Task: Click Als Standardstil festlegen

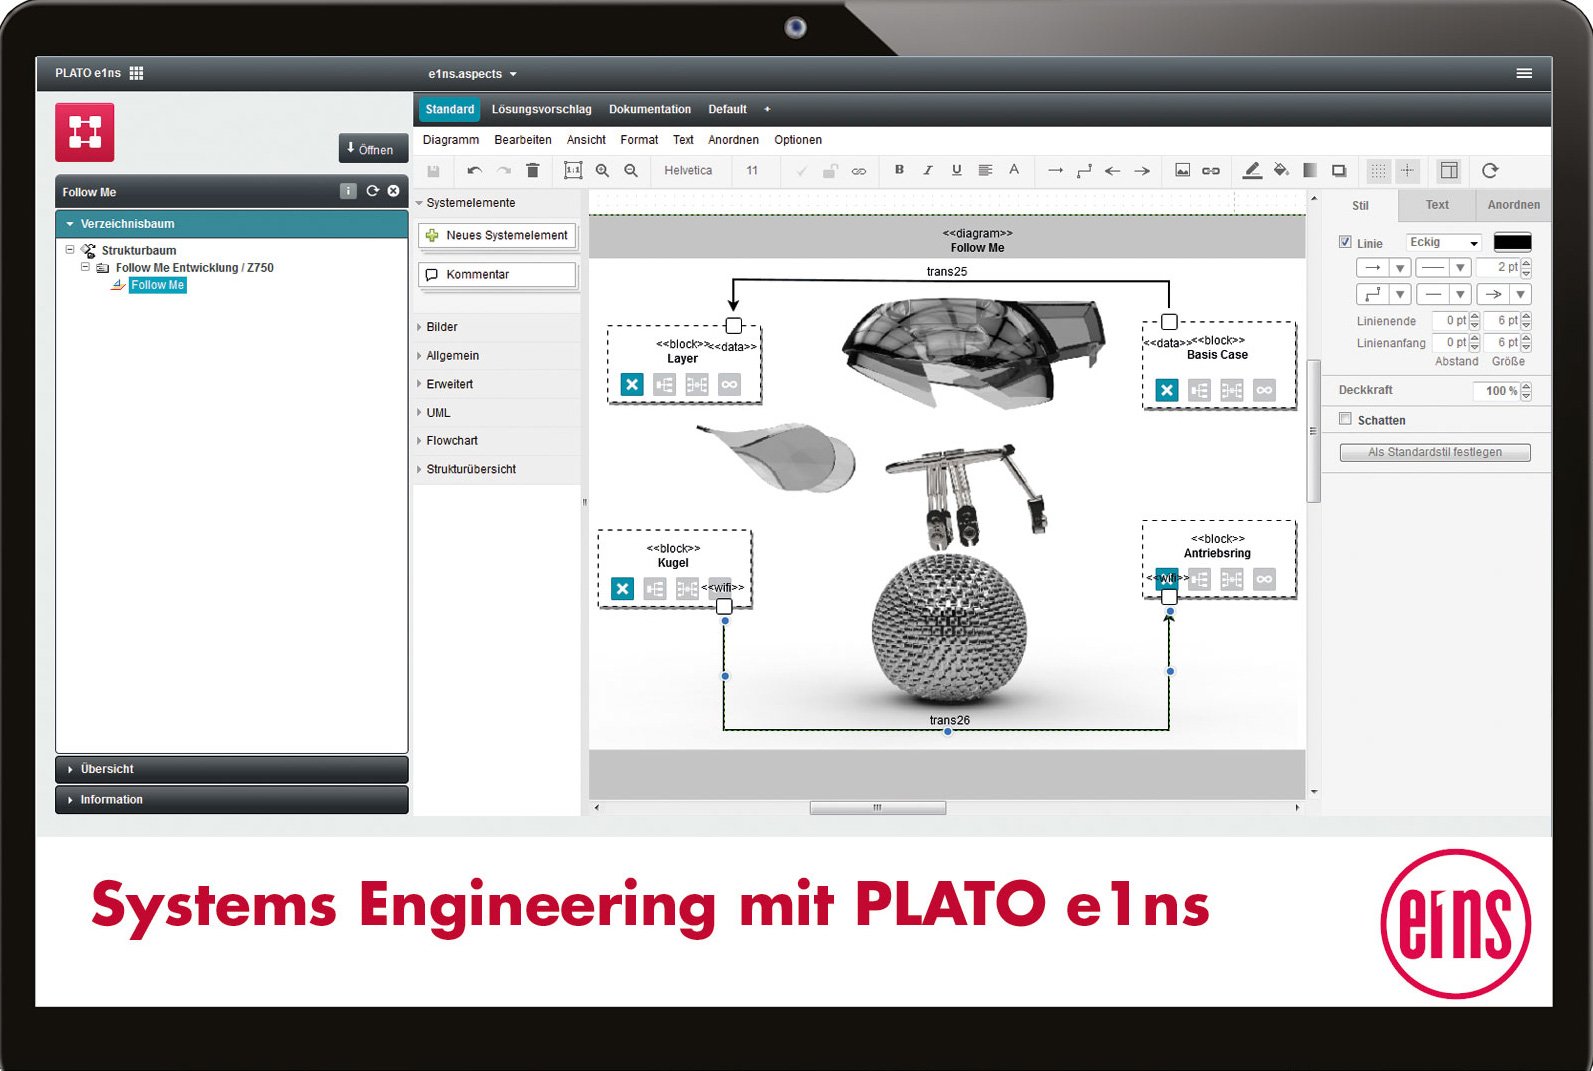Action: 1435,452
